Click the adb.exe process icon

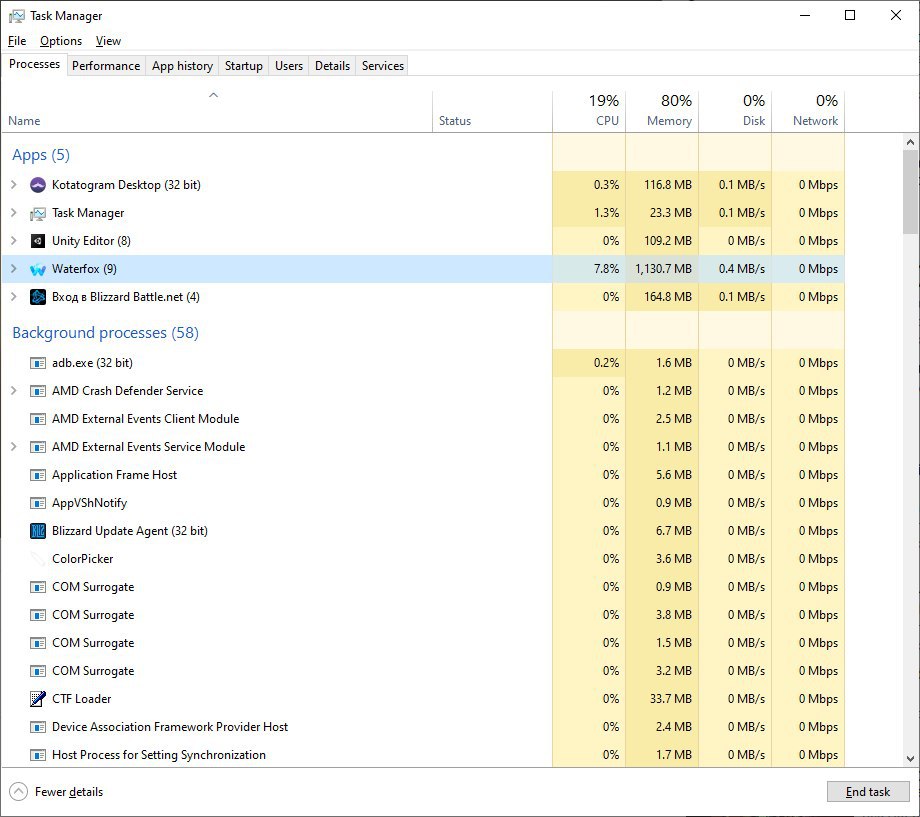pos(38,363)
